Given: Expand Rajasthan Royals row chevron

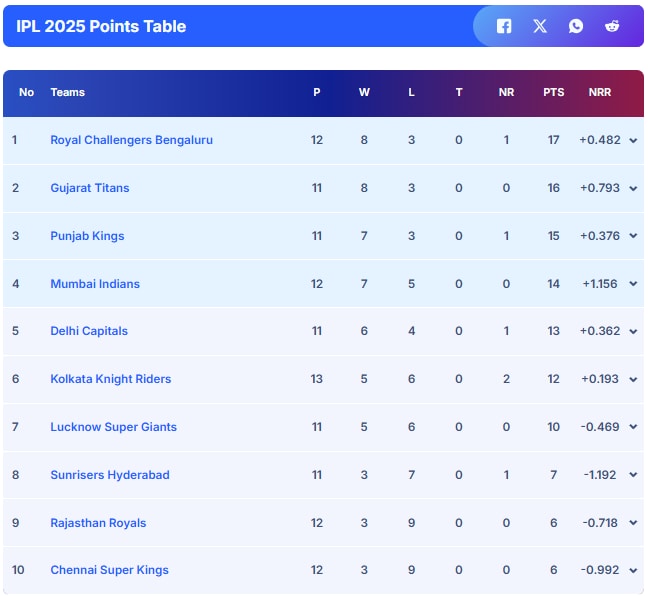Looking at the screenshot, I should pos(633,523).
